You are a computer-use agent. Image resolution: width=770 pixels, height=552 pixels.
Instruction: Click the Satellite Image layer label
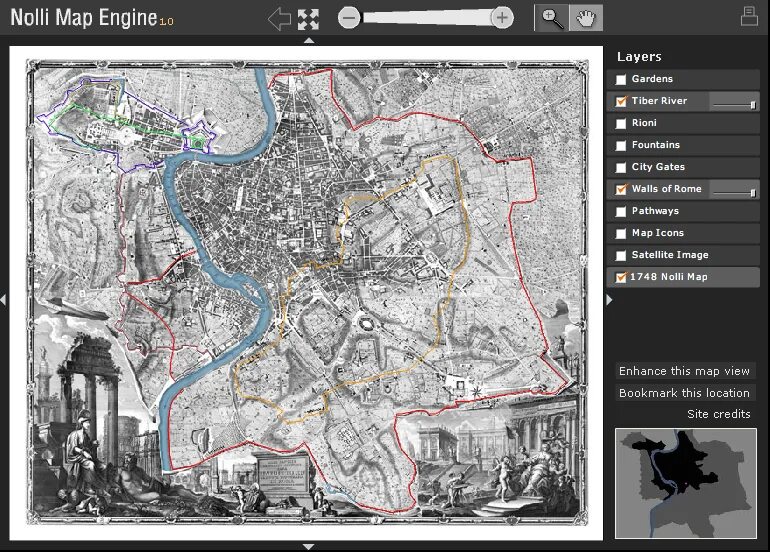pyautogui.click(x=670, y=255)
